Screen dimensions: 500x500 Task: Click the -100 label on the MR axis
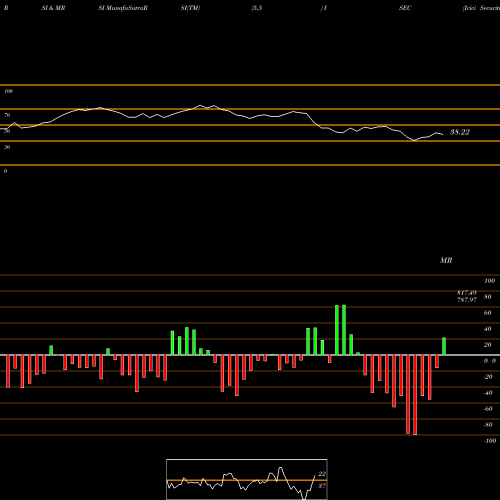click(x=490, y=441)
